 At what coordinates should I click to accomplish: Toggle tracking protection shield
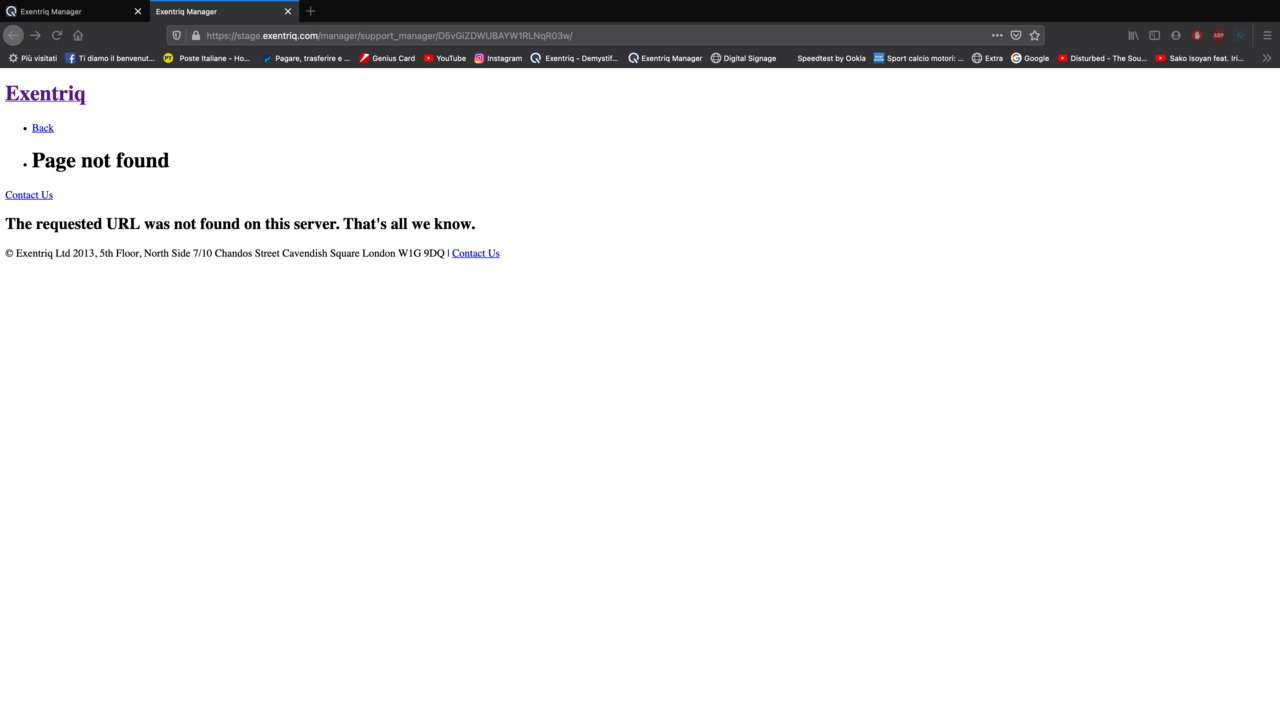click(177, 35)
